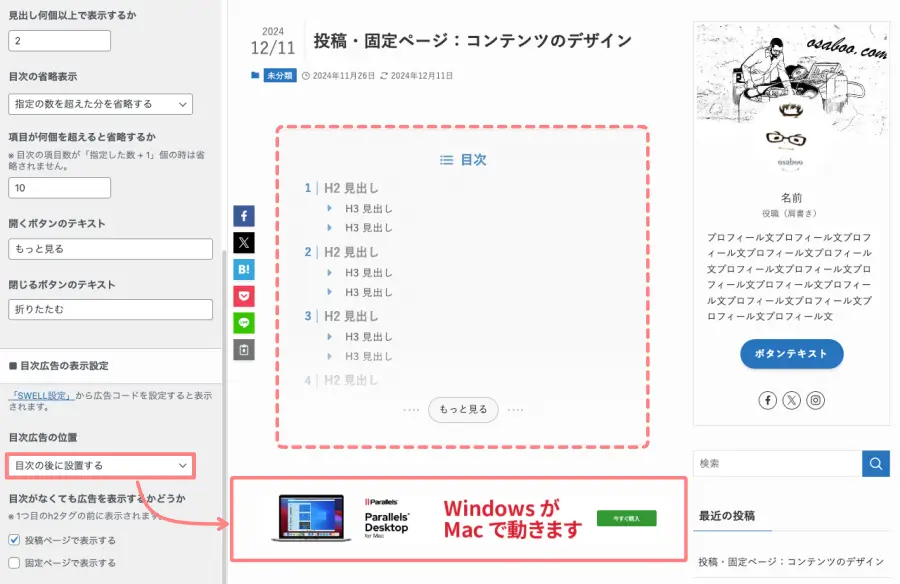900x584 pixels.
Task: Click the Facebook share icon
Action: tap(243, 215)
